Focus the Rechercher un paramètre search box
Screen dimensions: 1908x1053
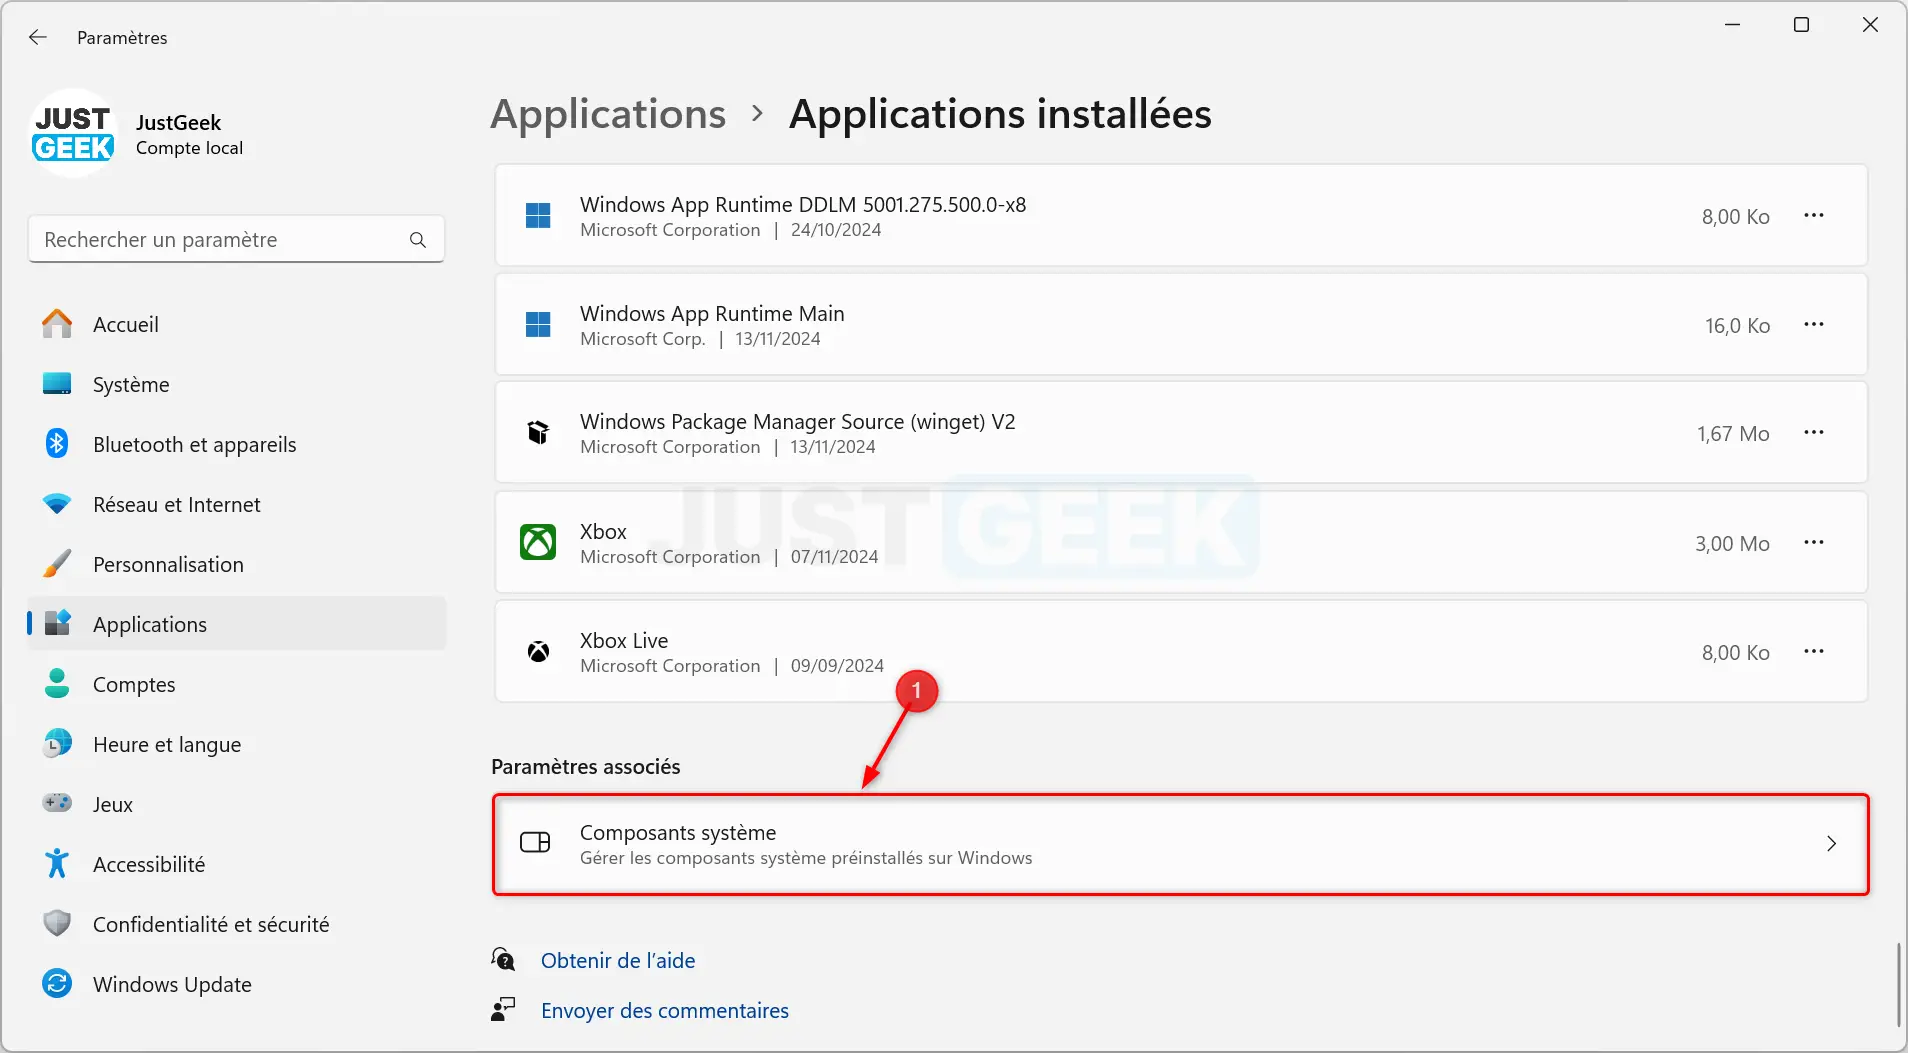tap(236, 240)
